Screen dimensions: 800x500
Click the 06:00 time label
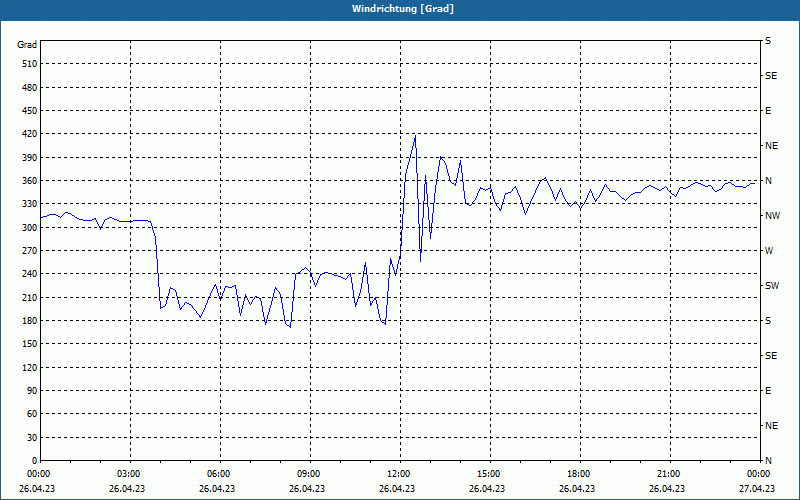(217, 474)
